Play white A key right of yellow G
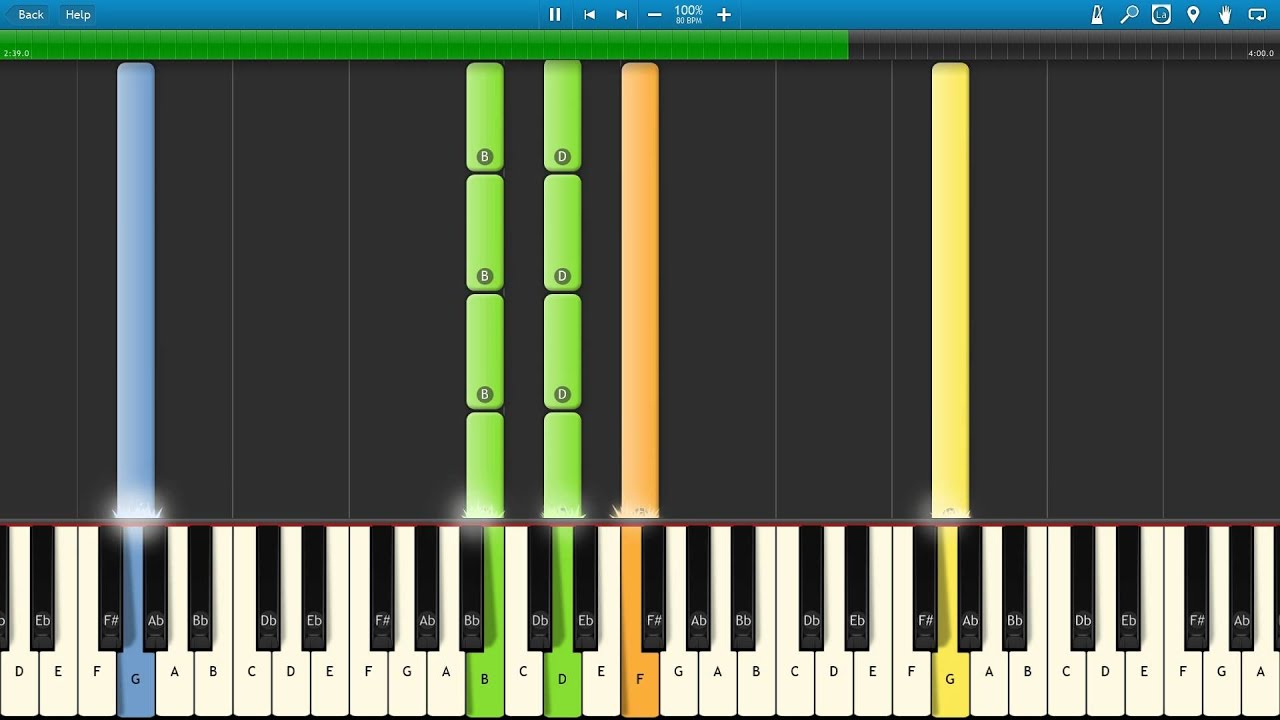Screen dimensions: 1280x720 coord(989,680)
